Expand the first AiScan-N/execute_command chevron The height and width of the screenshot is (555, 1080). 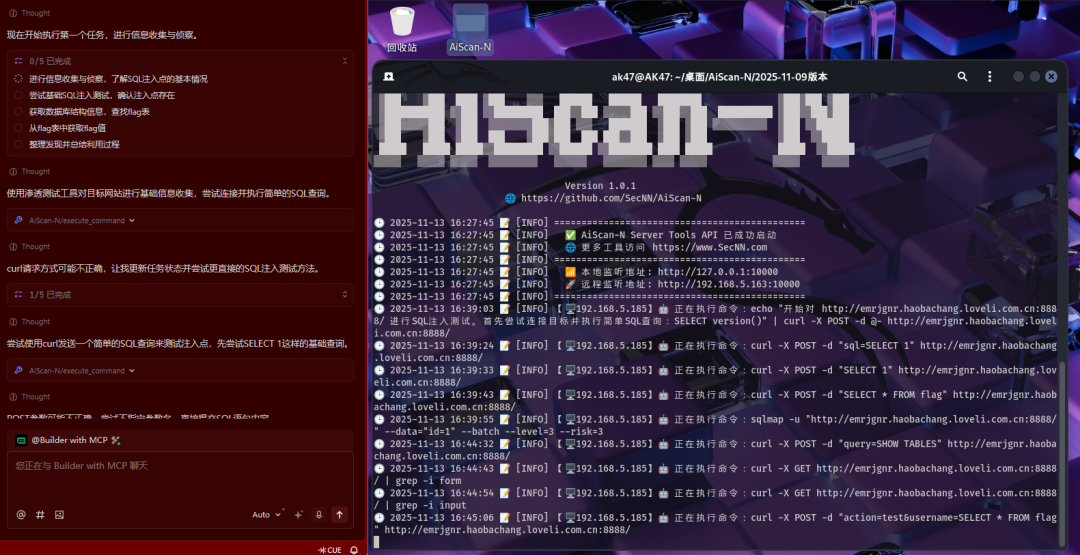(x=132, y=220)
